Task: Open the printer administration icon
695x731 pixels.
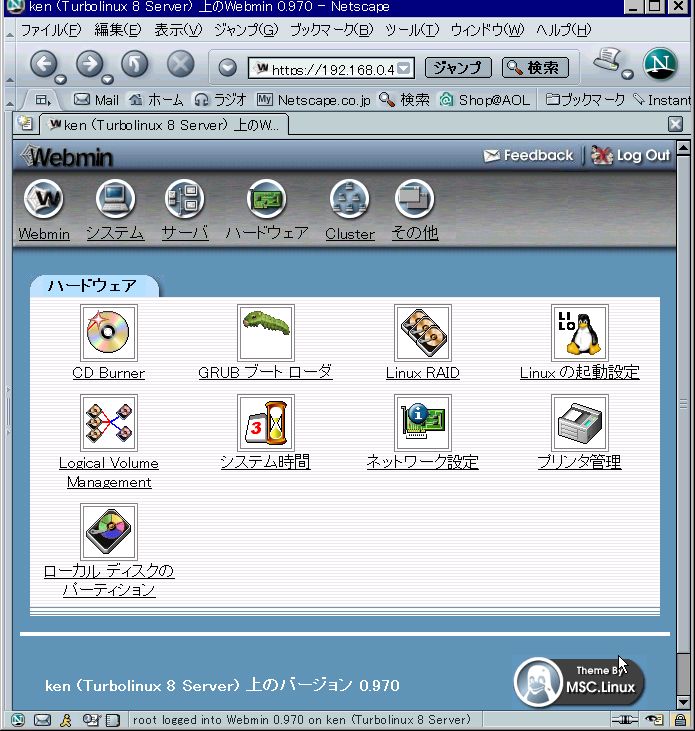Action: 580,422
